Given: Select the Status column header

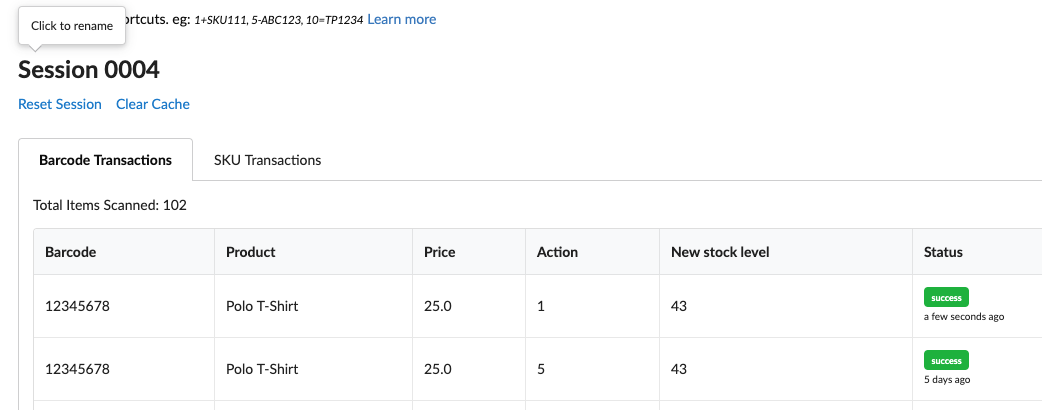Looking at the screenshot, I should (x=943, y=252).
